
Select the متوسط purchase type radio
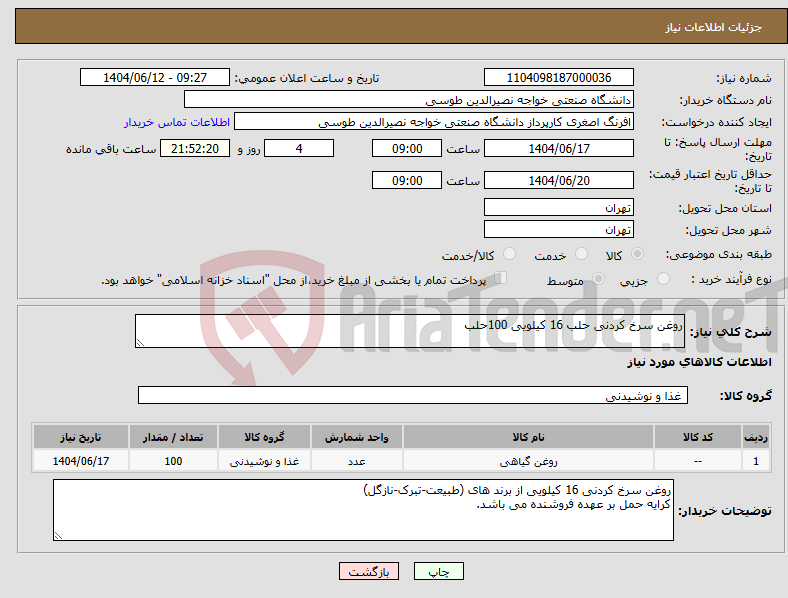[x=598, y=278]
